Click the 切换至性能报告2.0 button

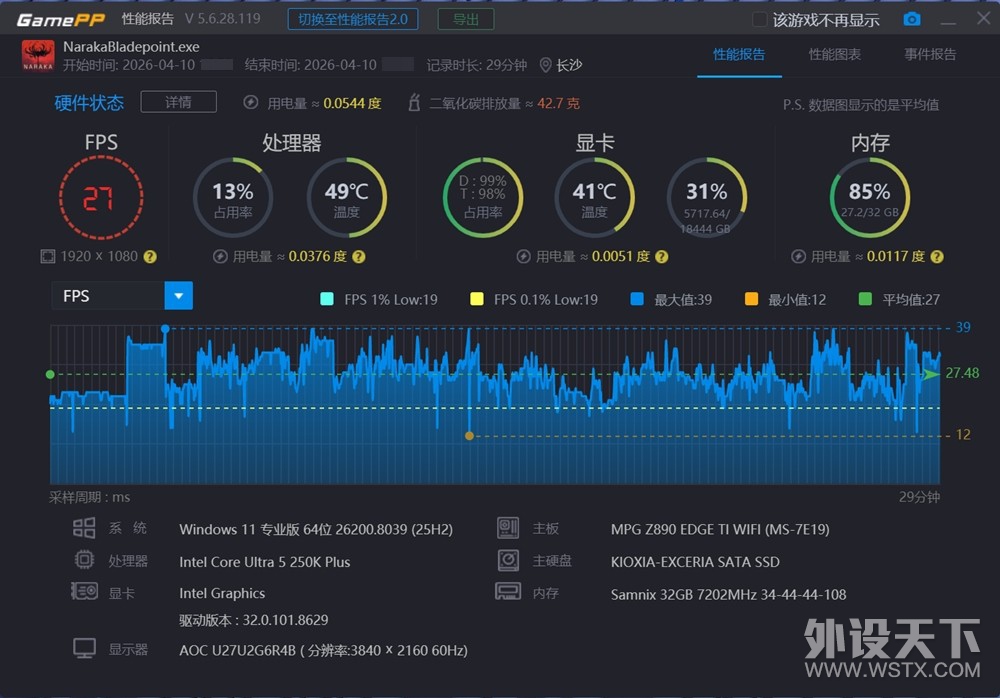(353, 19)
